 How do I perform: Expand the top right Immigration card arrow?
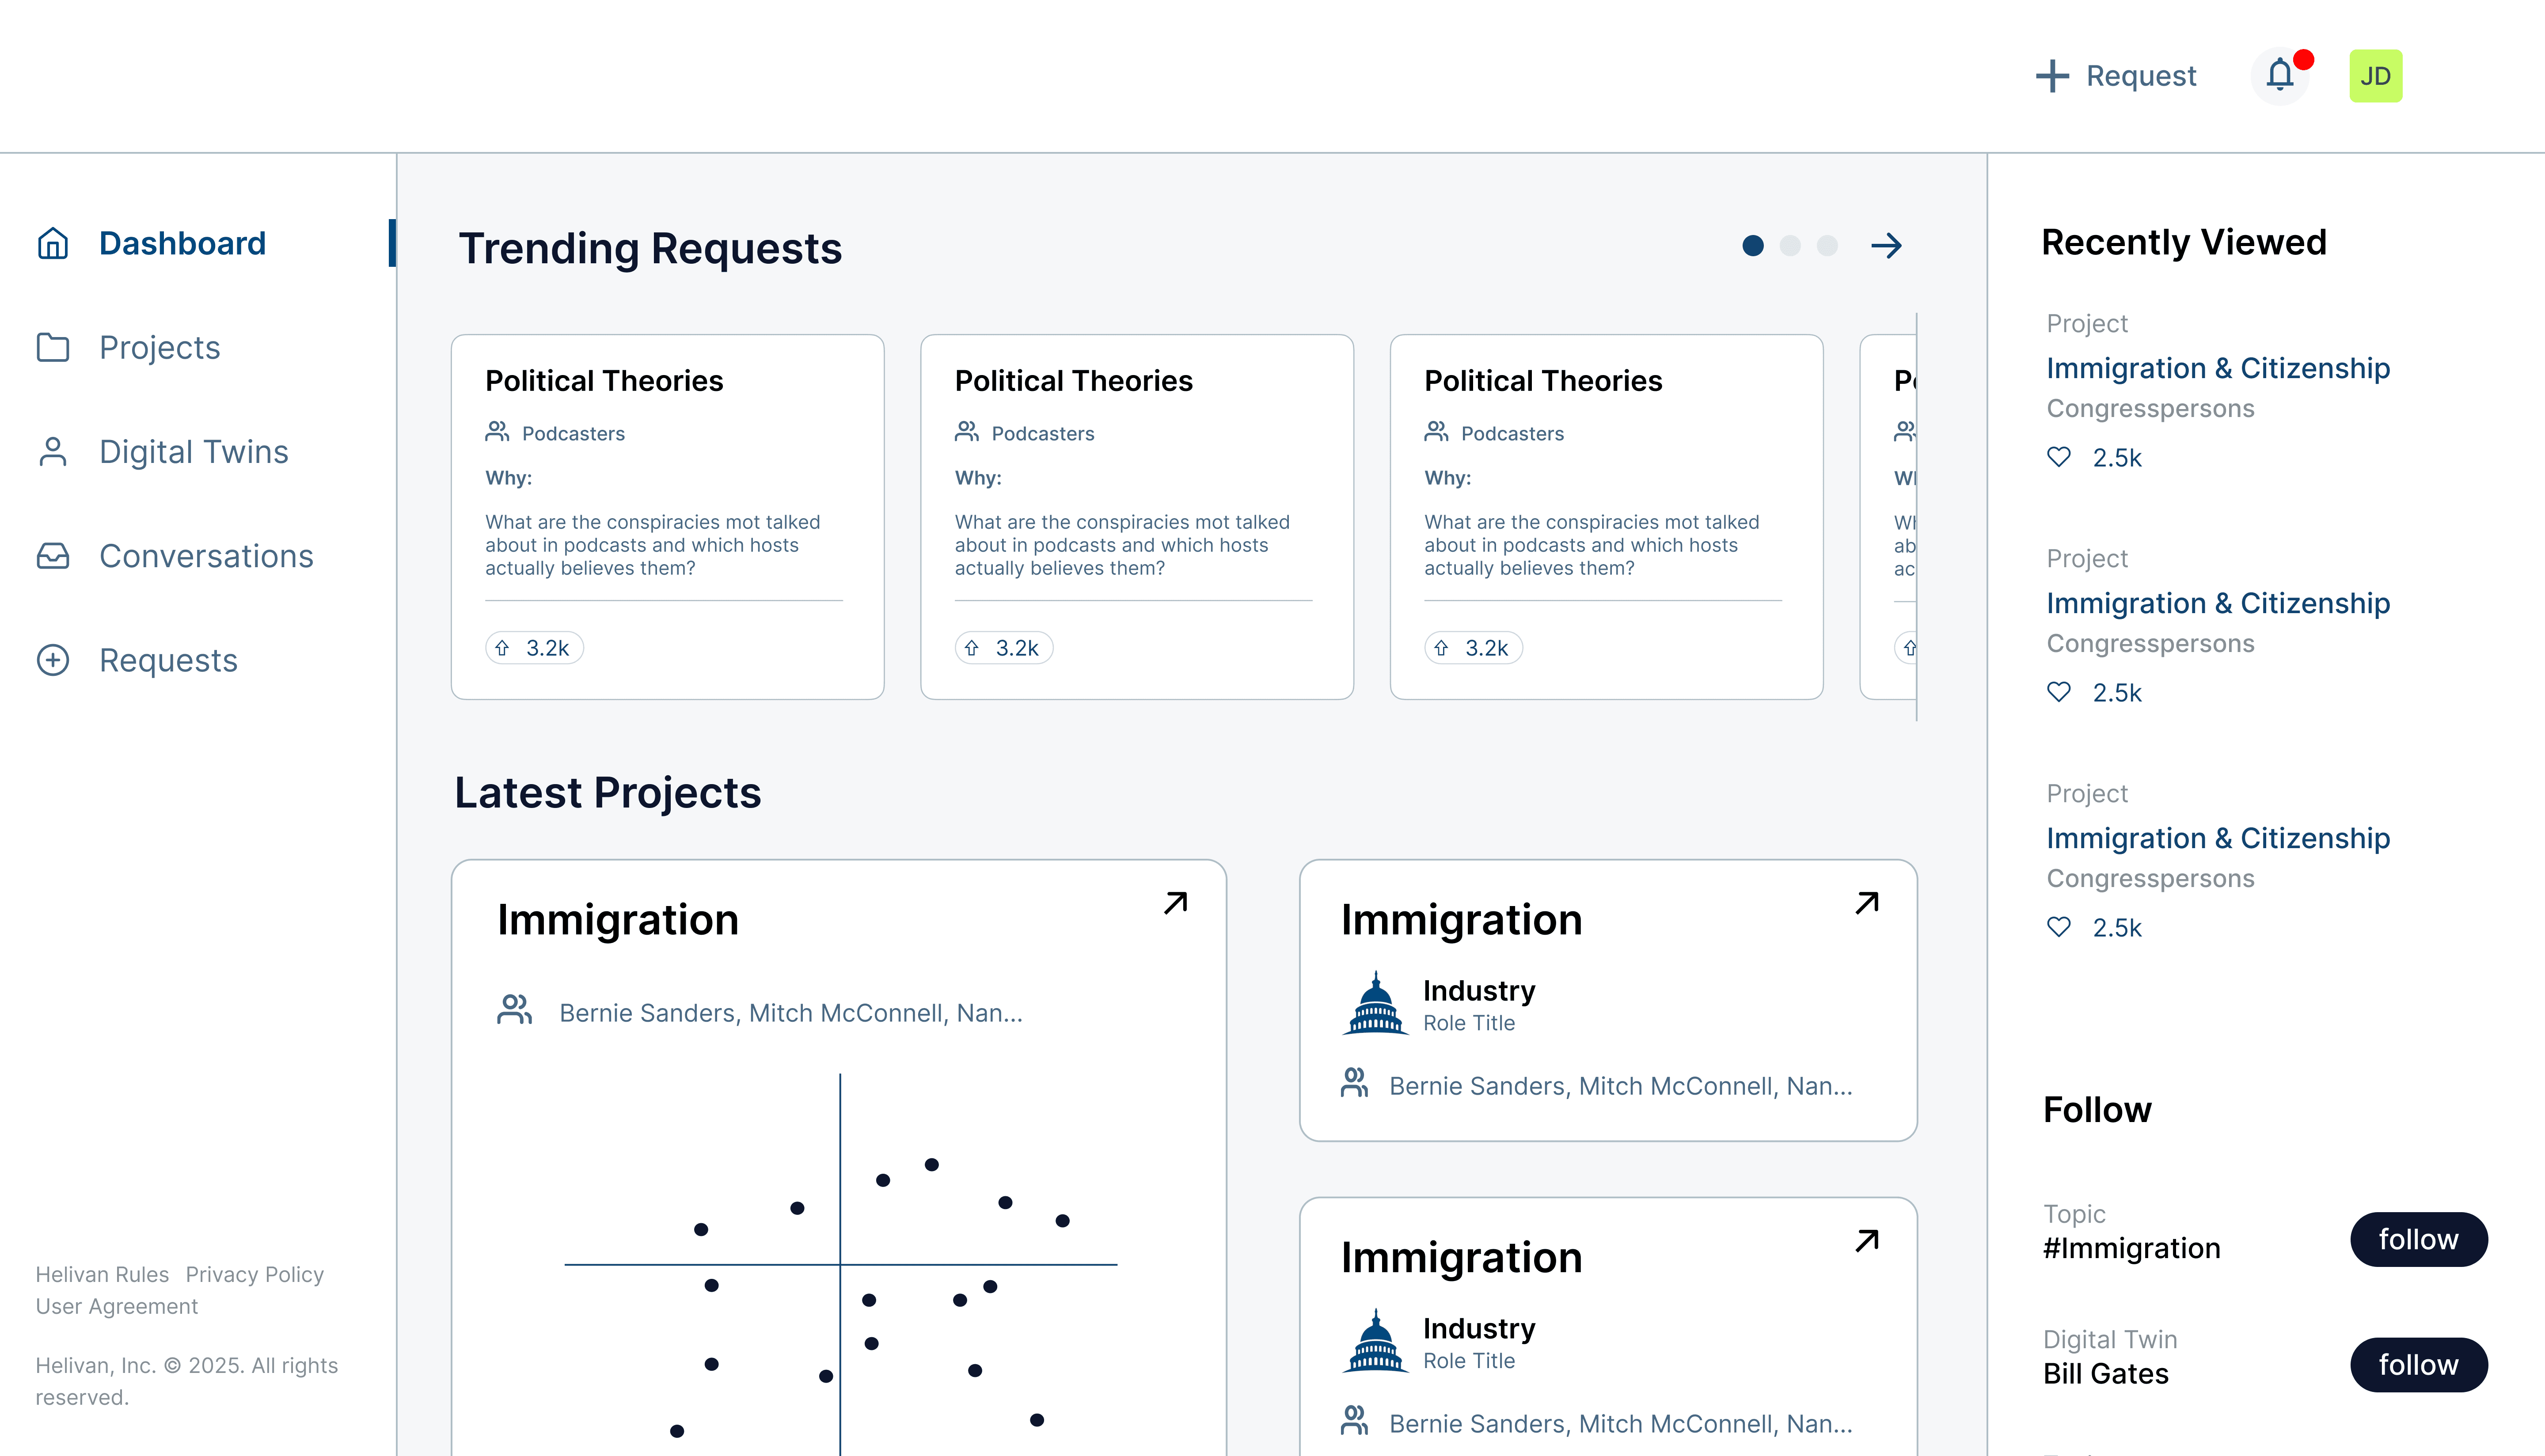click(x=1866, y=903)
